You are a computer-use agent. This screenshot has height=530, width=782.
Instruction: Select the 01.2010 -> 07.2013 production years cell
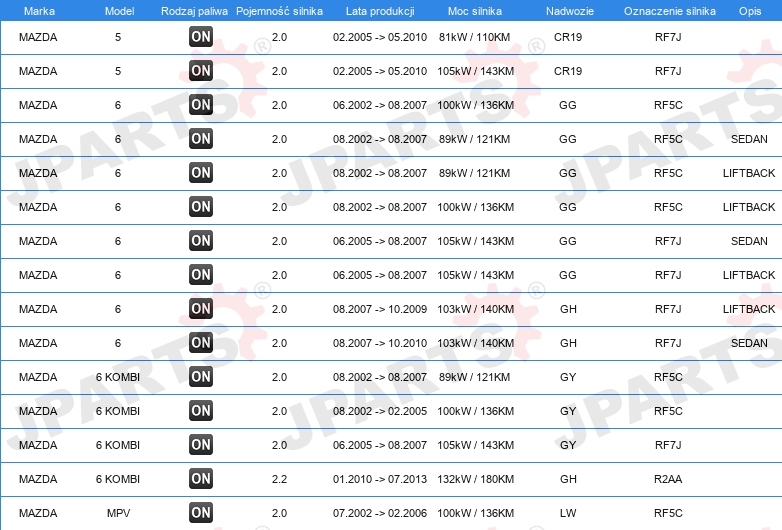[x=380, y=479]
